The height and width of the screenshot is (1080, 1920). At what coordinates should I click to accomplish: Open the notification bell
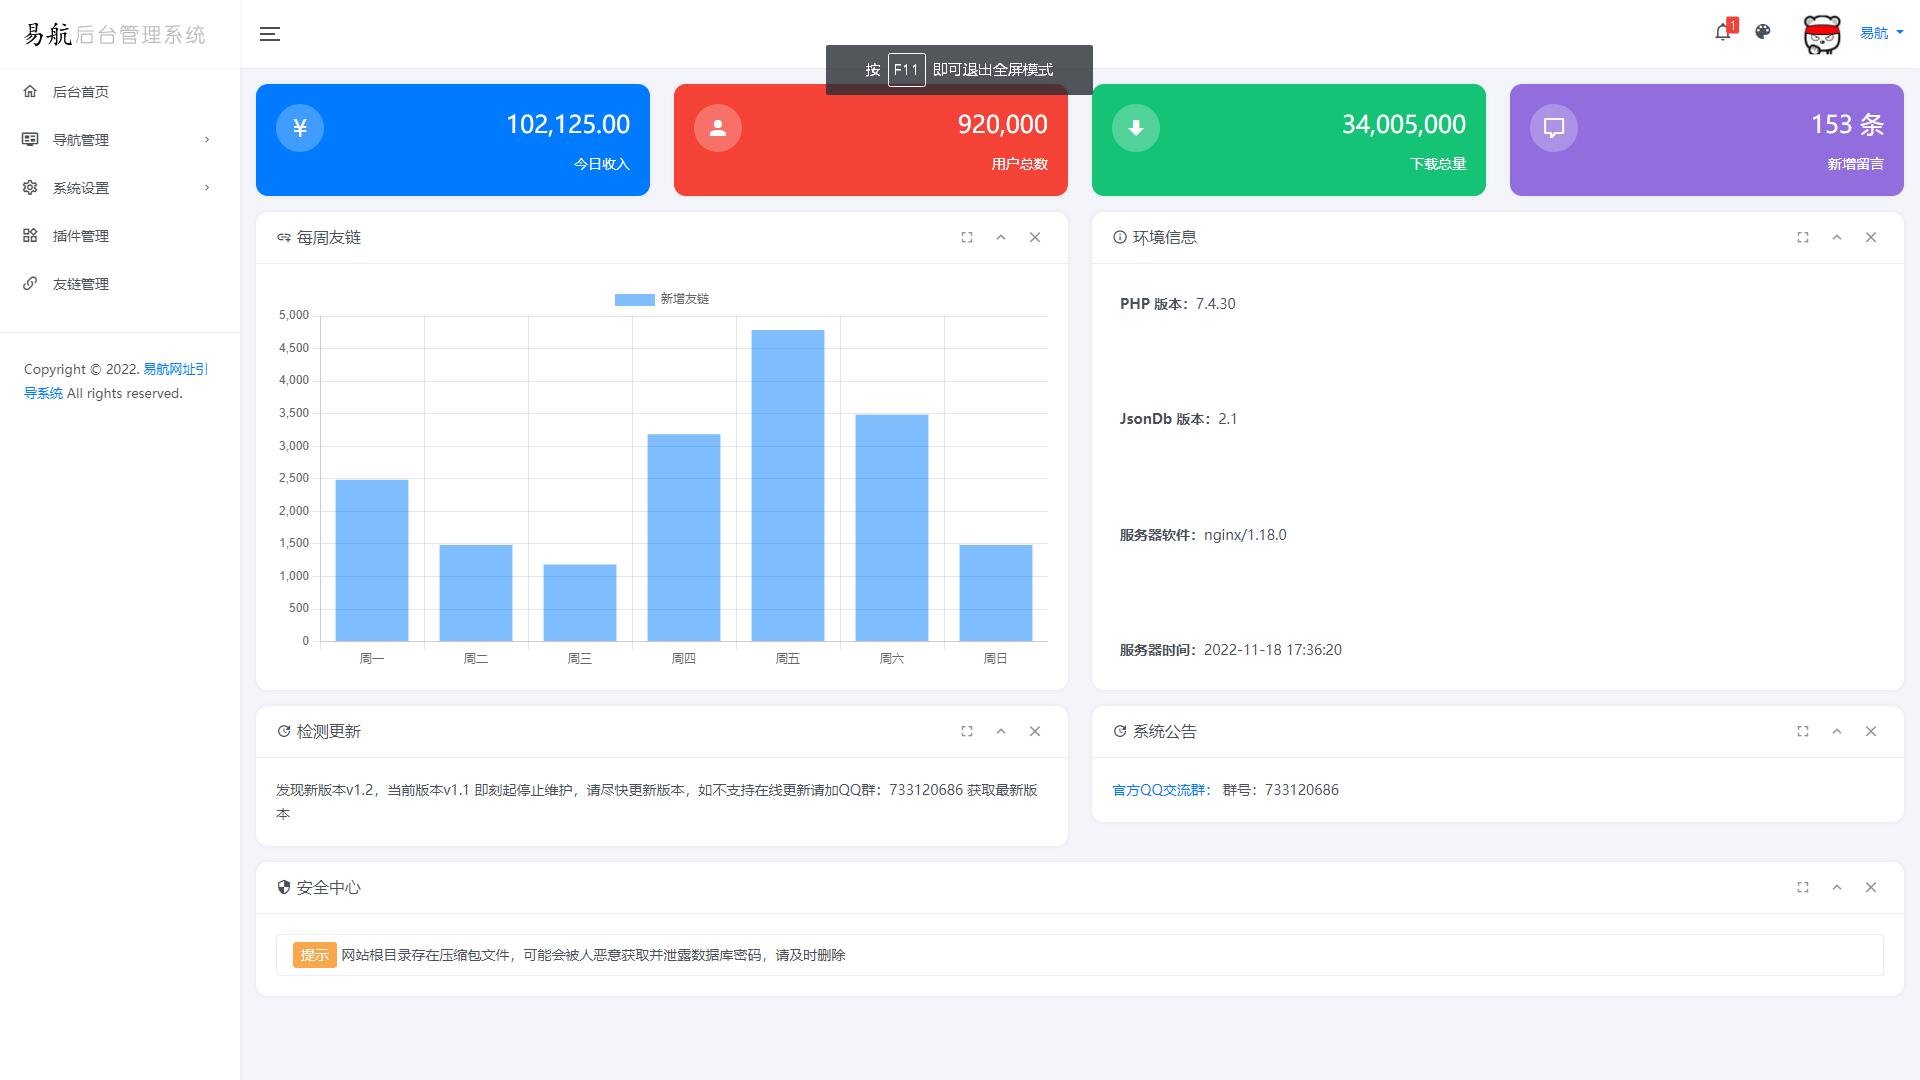1722,32
